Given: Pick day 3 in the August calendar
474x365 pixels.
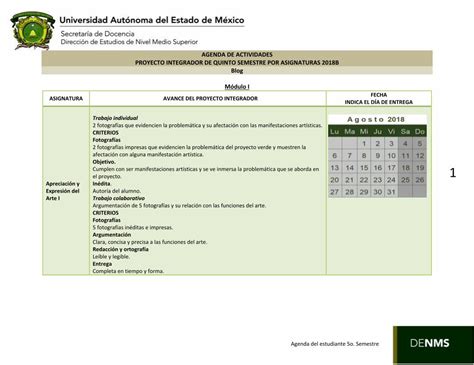Looking at the screenshot, I should coord(391,144).
